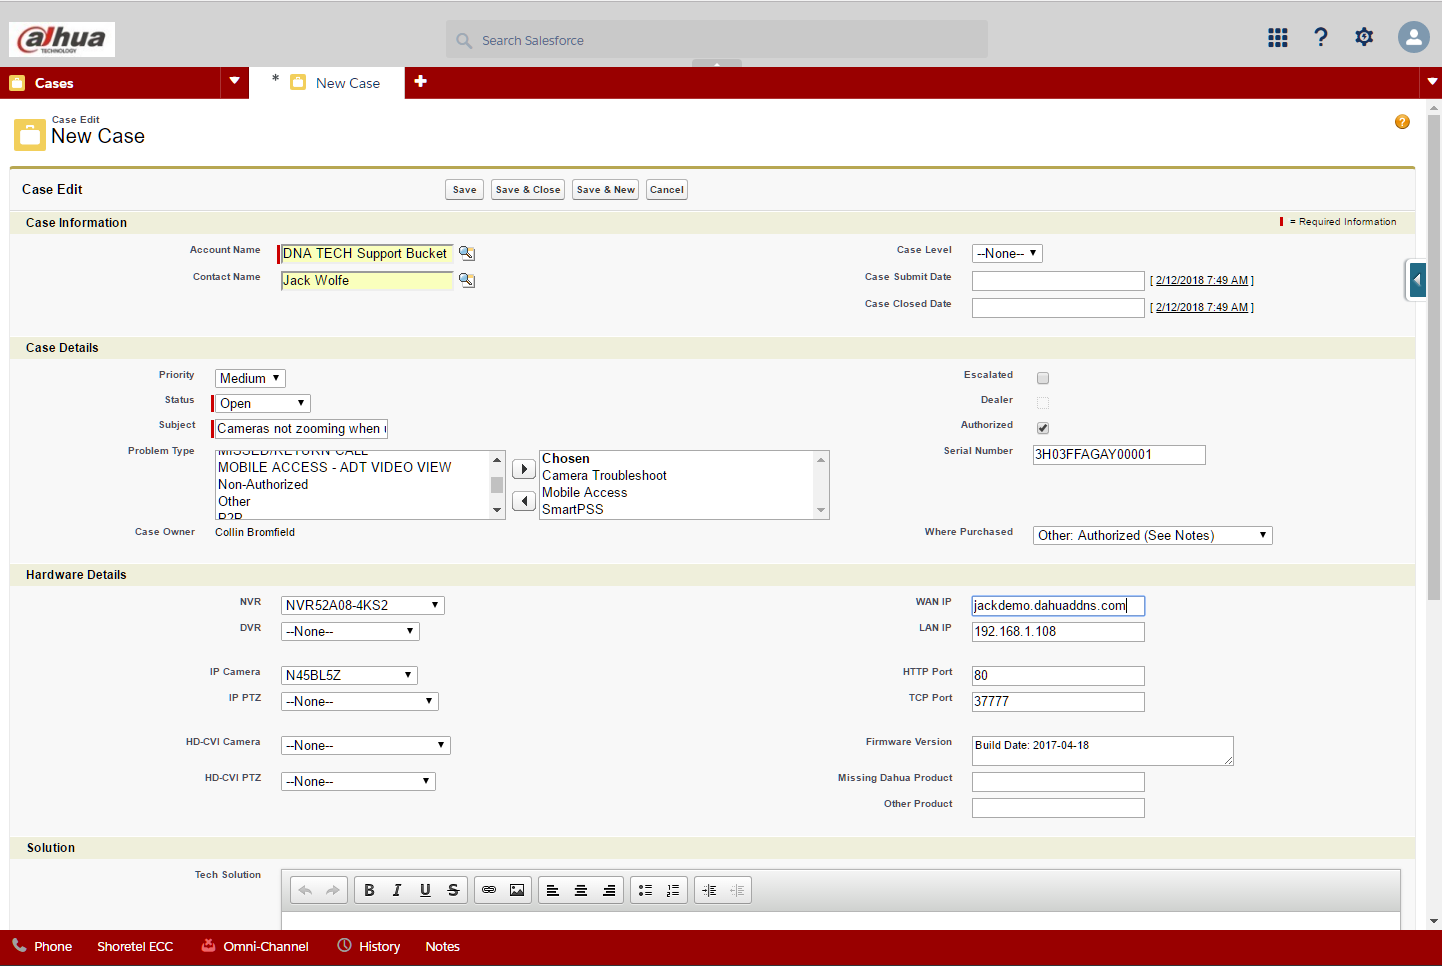This screenshot has width=1442, height=966.
Task: Click the Search Salesforce field
Action: (717, 41)
